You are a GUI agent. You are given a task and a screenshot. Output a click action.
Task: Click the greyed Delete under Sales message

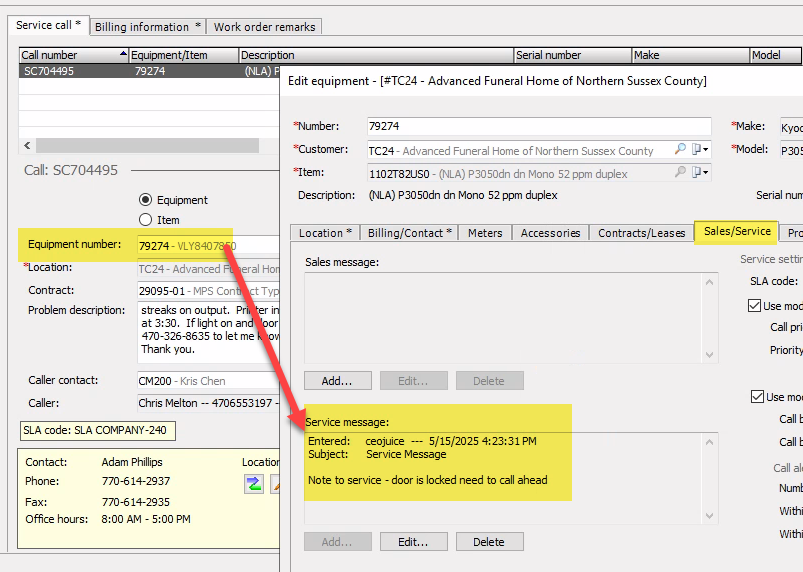[489, 381]
